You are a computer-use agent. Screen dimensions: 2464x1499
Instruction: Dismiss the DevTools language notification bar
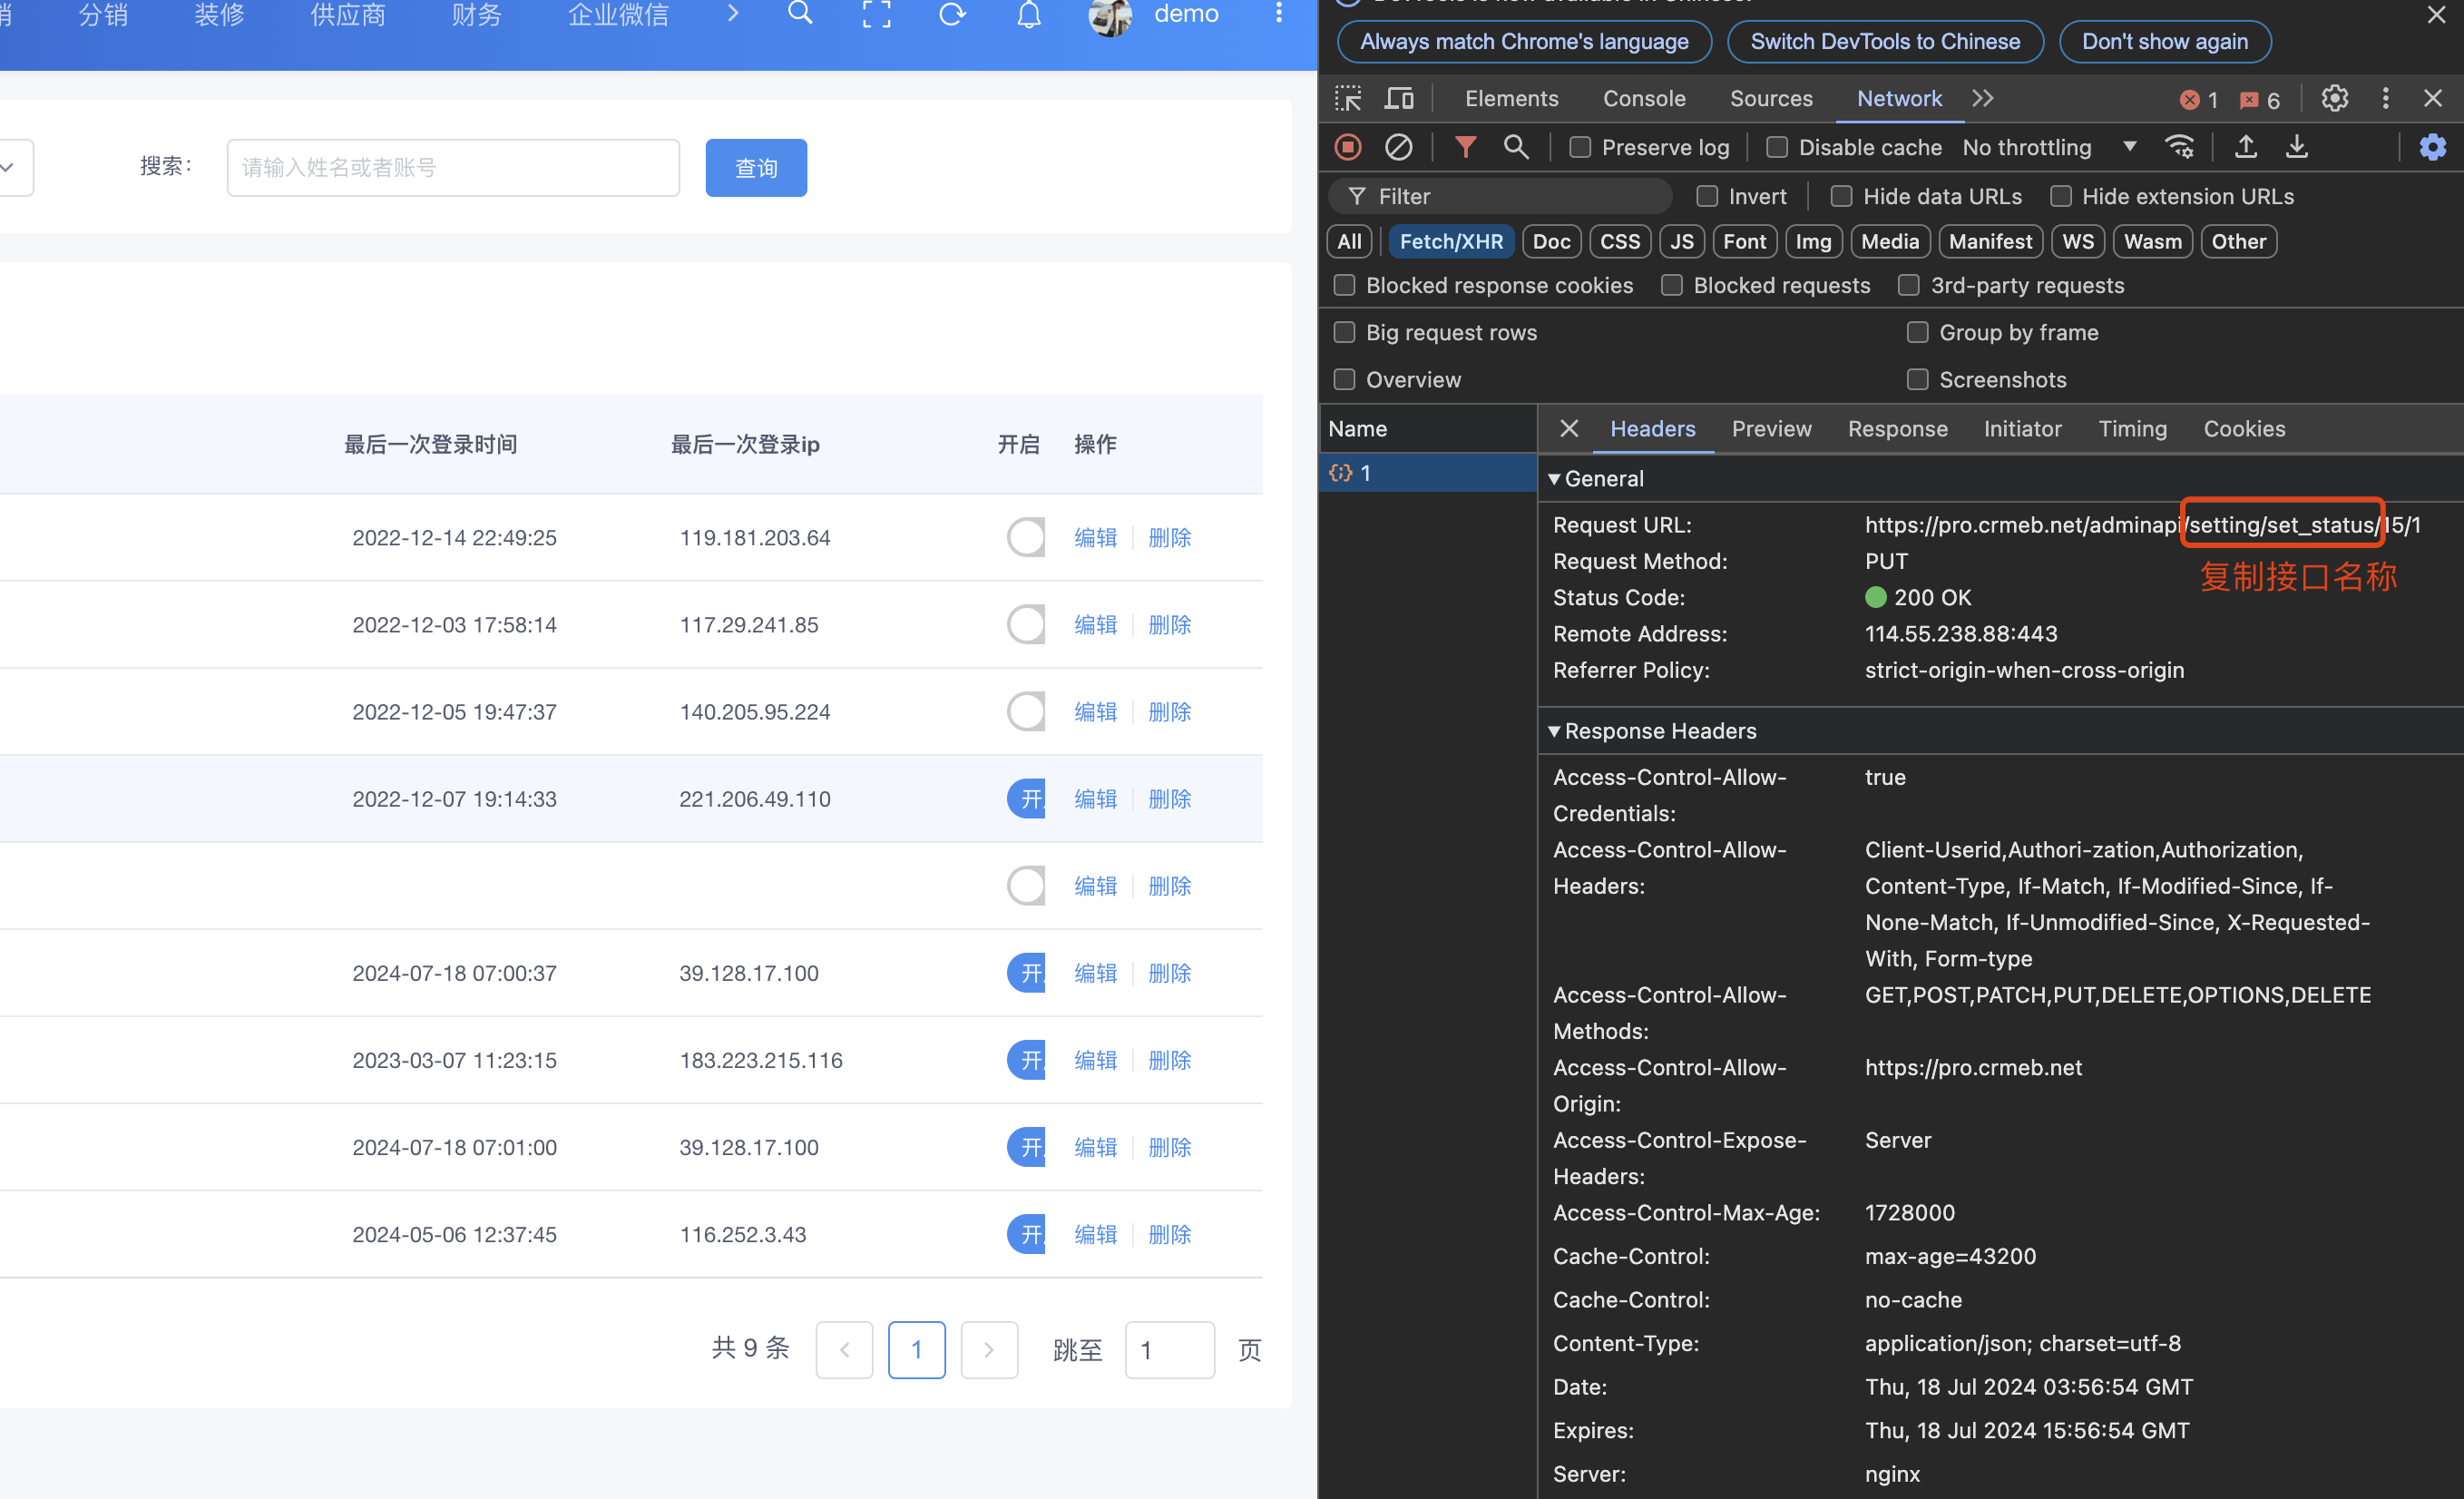pos(2436,14)
